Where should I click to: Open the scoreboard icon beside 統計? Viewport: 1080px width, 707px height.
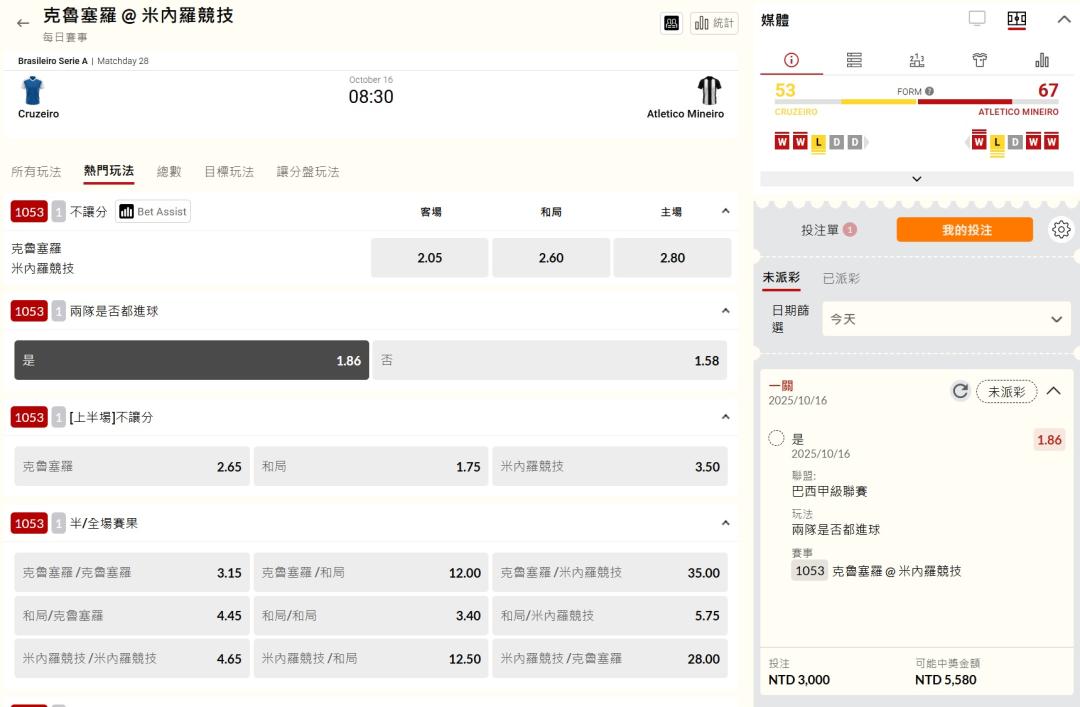672,23
